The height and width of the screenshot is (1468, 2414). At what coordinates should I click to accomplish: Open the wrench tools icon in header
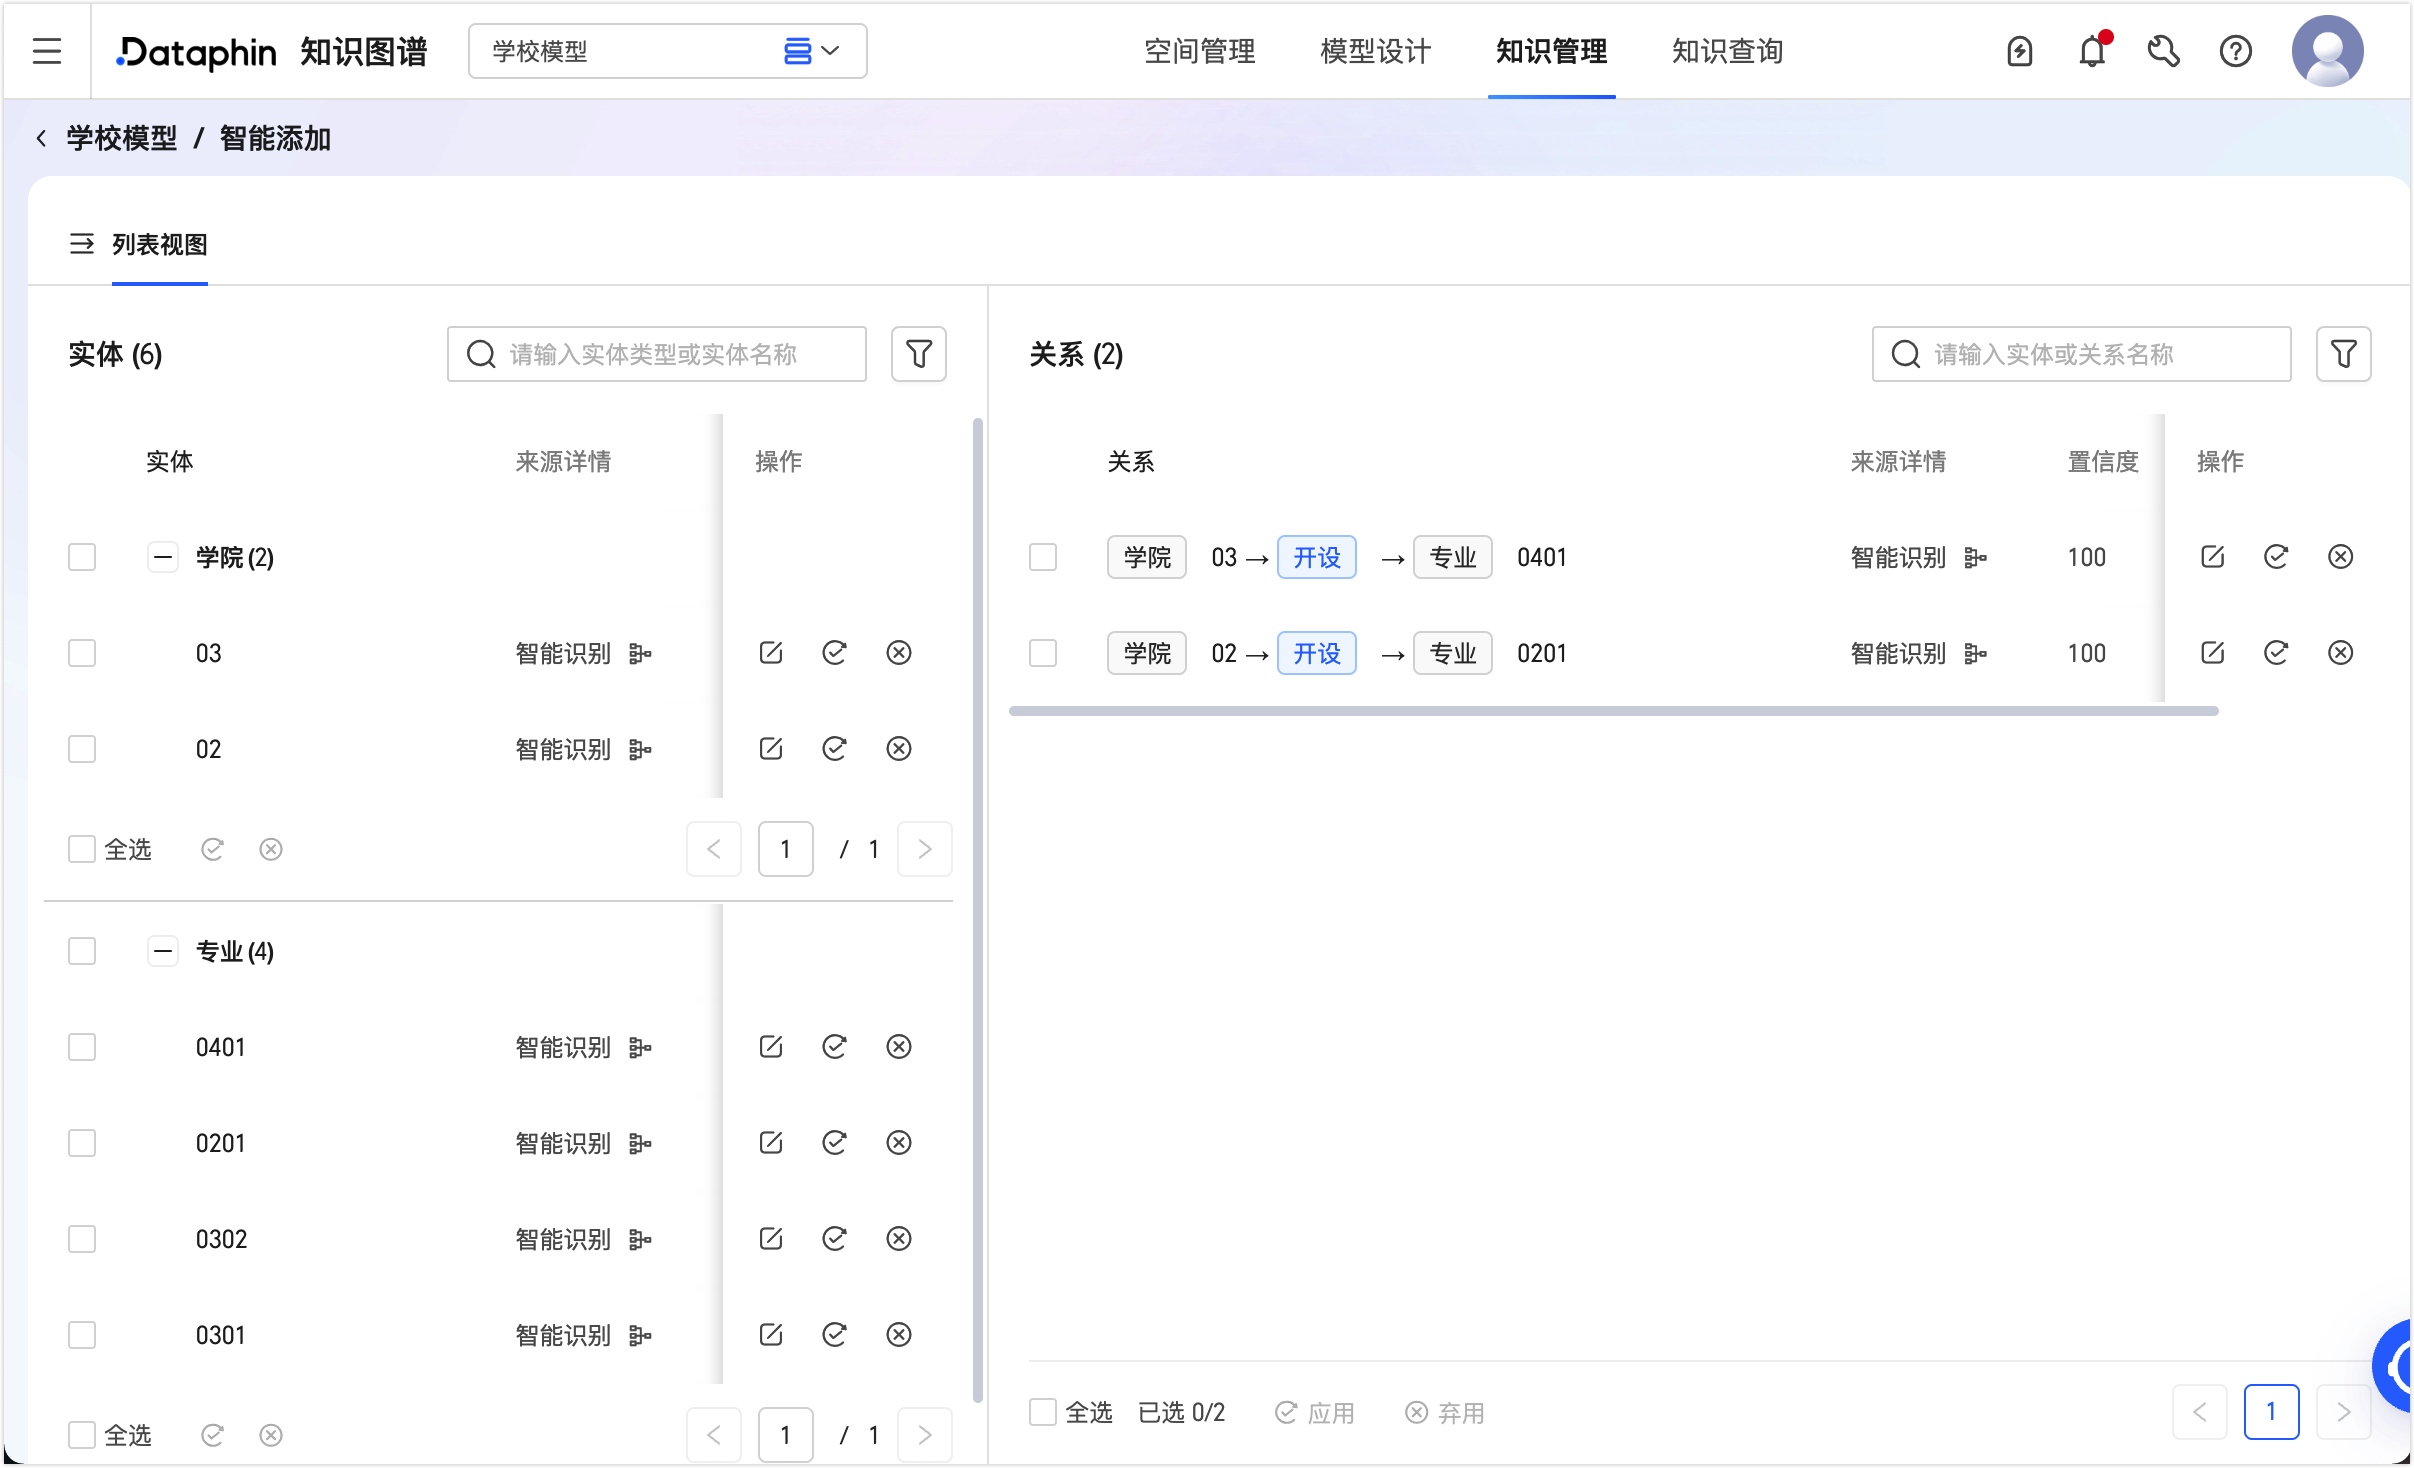coord(2163,51)
